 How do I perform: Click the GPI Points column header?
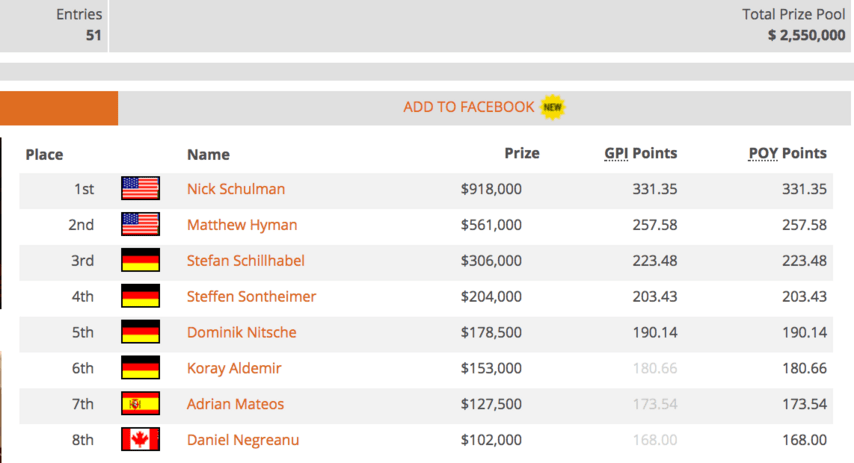640,154
